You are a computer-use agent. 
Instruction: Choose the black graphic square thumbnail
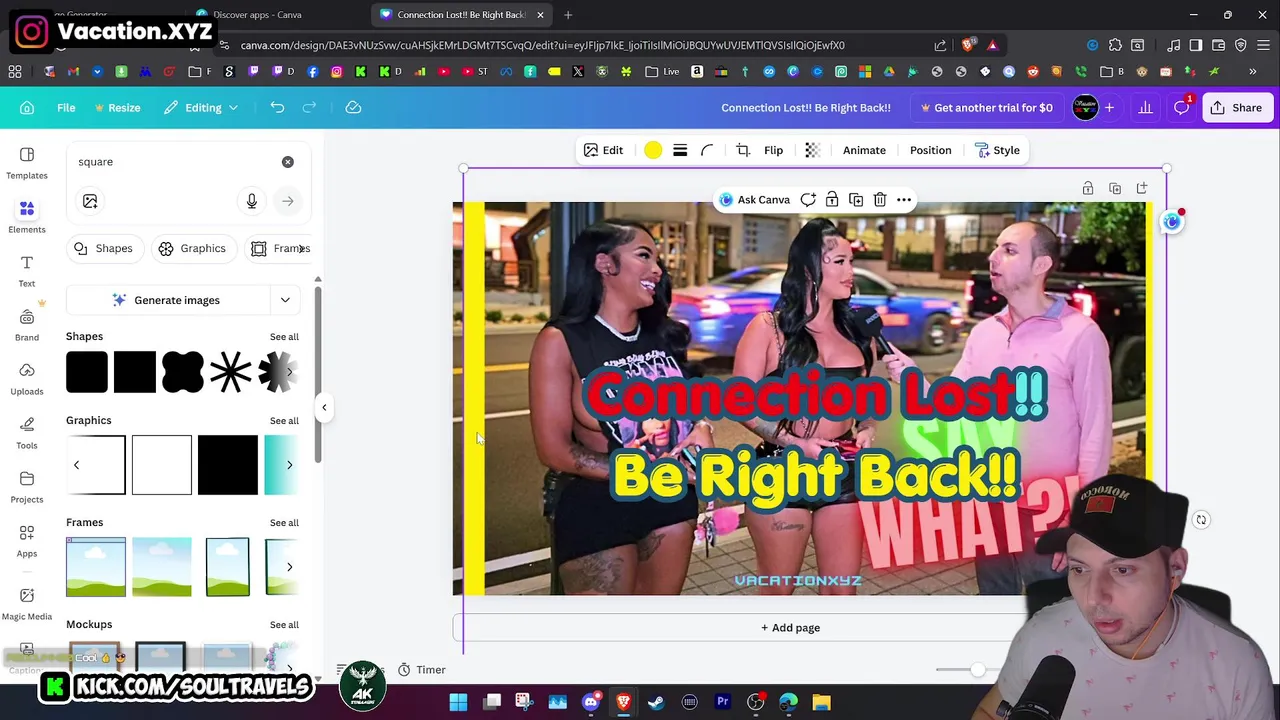[x=227, y=465]
